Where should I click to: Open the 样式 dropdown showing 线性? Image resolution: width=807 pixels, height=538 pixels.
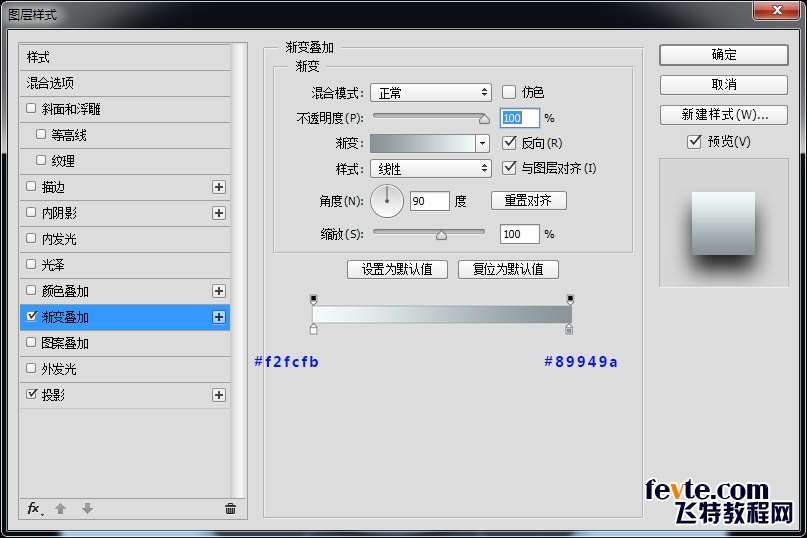tap(431, 168)
